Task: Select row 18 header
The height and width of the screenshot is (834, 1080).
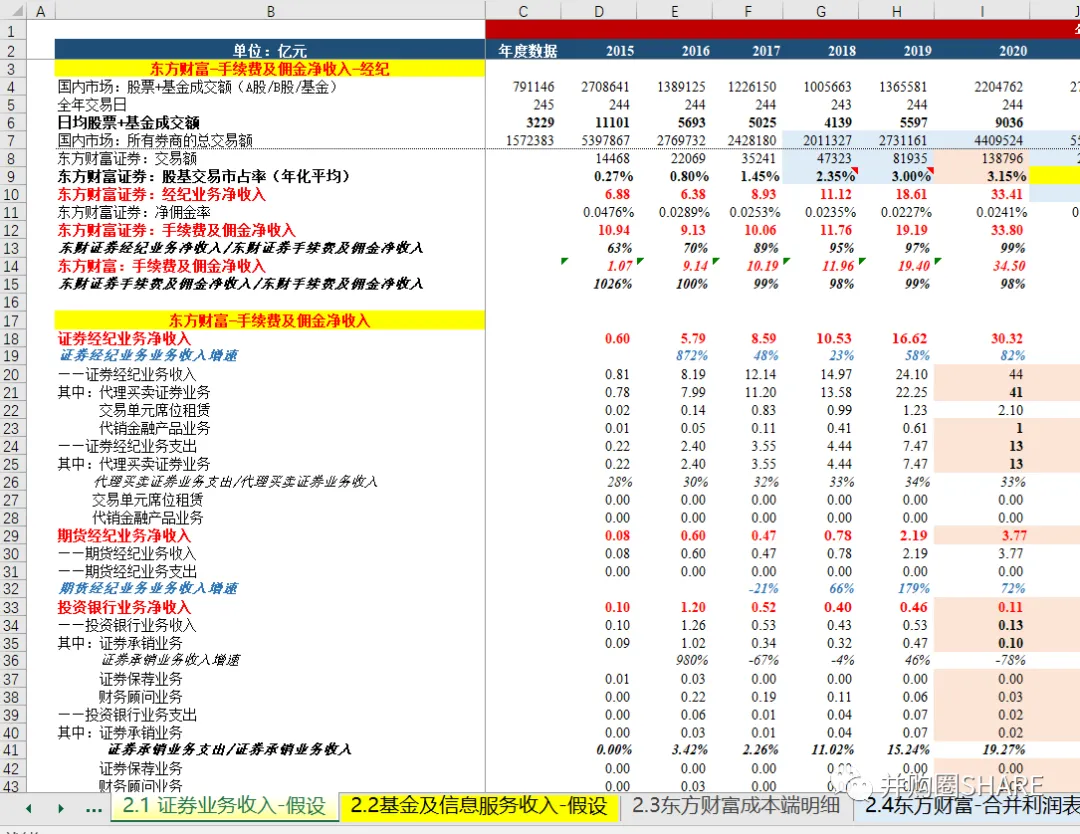Action: (x=11, y=338)
